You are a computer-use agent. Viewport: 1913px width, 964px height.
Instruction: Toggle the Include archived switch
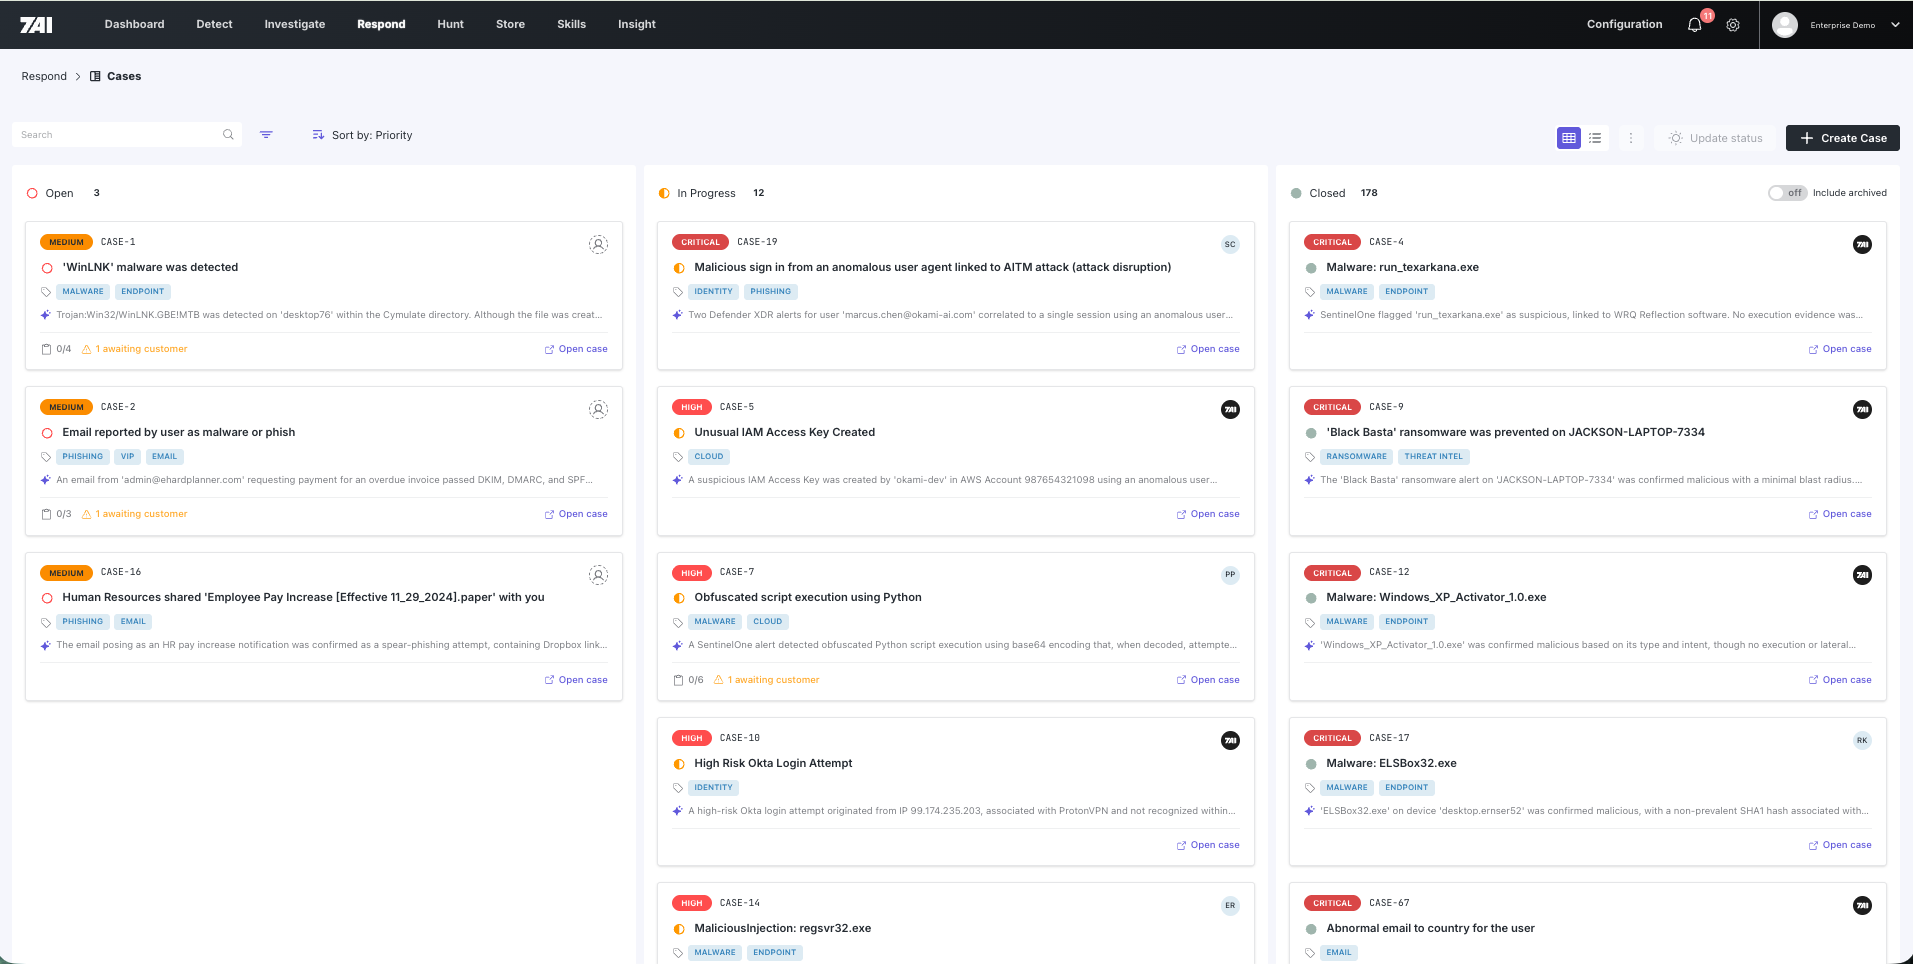pyautogui.click(x=1788, y=193)
